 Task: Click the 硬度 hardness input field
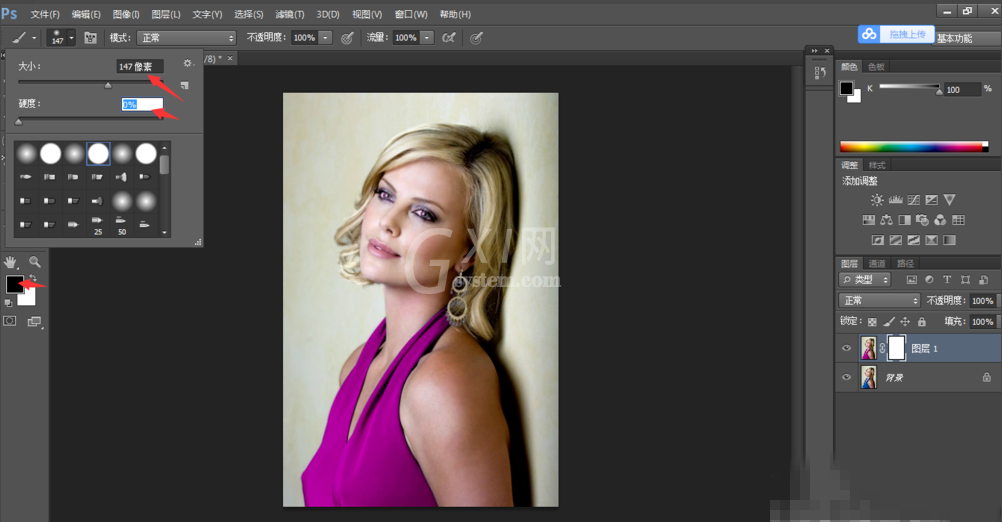coord(143,104)
